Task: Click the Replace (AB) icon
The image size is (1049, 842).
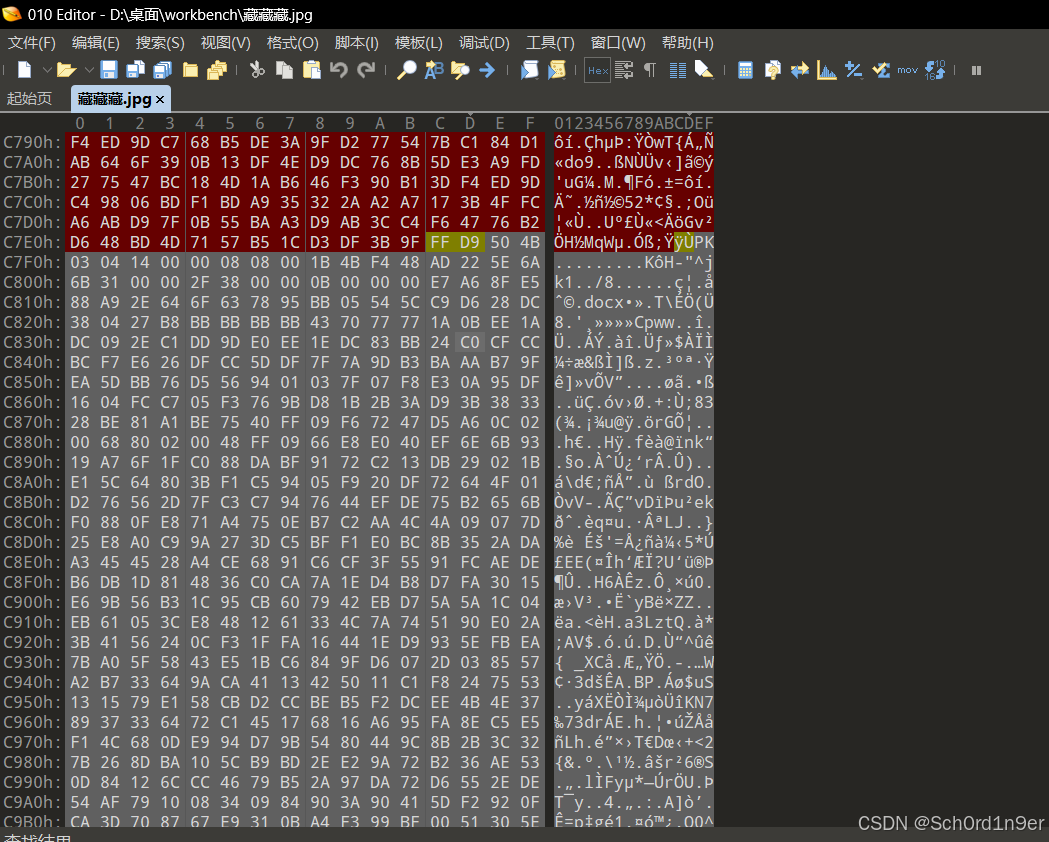Action: click(x=434, y=70)
